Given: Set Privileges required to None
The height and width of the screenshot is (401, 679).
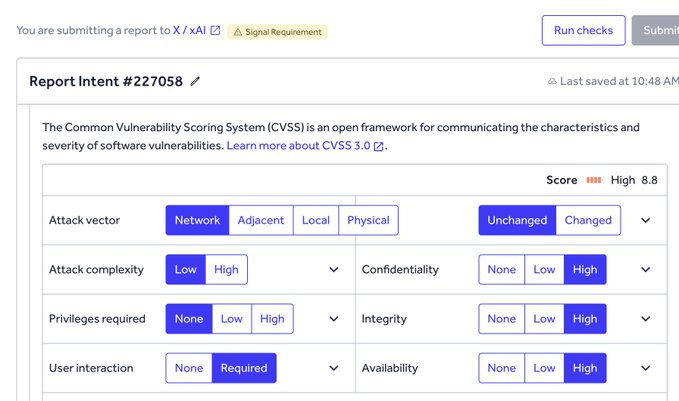Looking at the screenshot, I should click(x=189, y=319).
